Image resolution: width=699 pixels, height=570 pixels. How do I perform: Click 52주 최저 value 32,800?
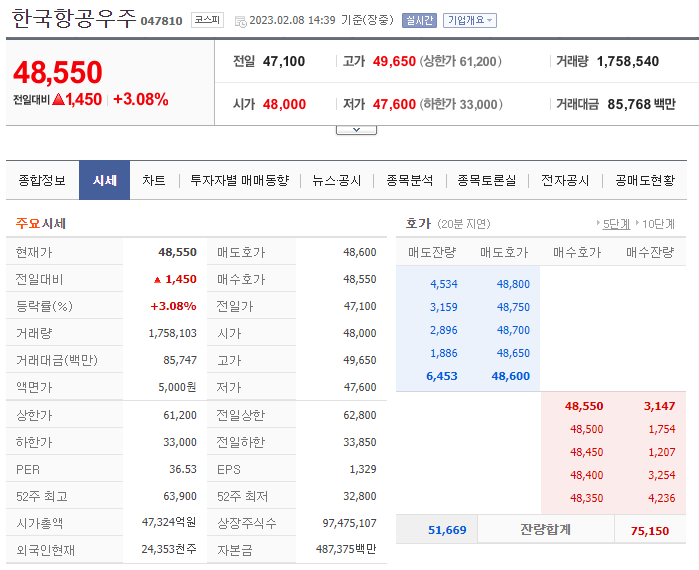point(360,496)
